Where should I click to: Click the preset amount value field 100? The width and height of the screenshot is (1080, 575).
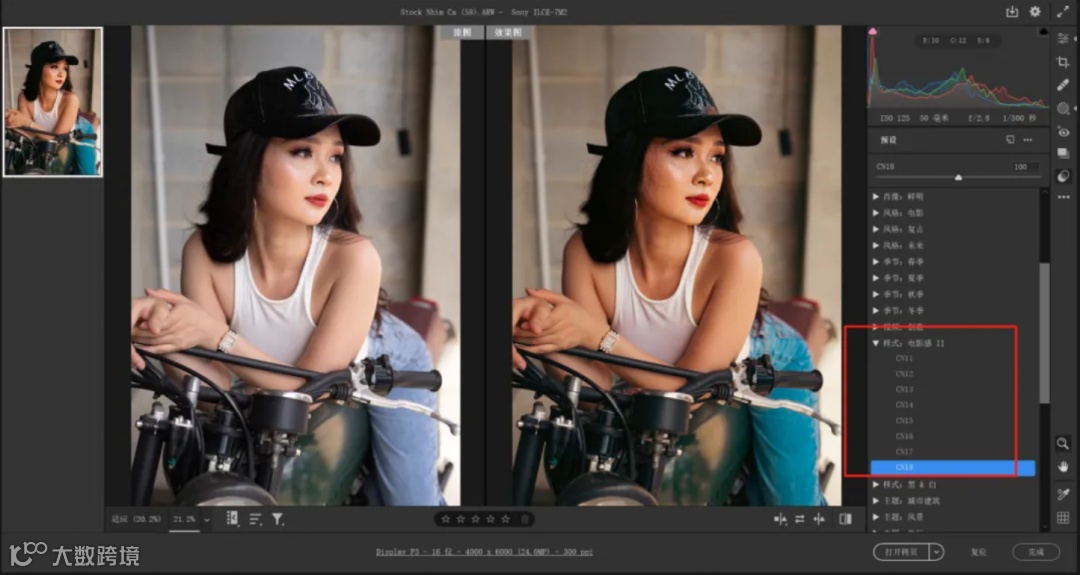point(1025,167)
